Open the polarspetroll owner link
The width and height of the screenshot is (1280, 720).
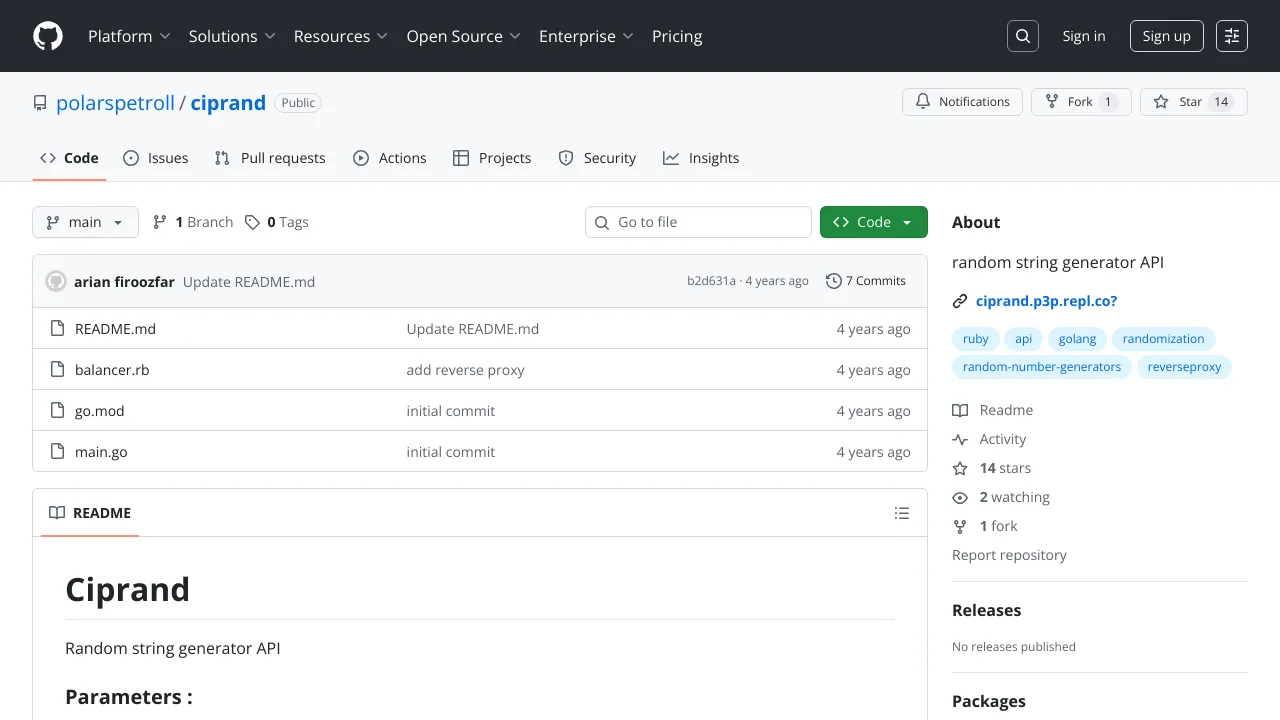click(116, 103)
